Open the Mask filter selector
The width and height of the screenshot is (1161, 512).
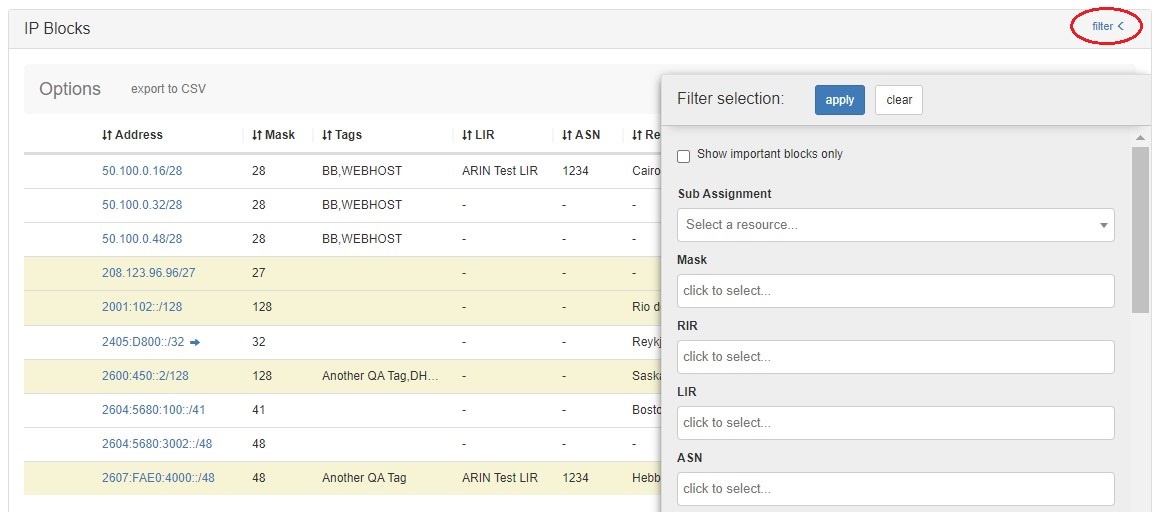point(895,291)
